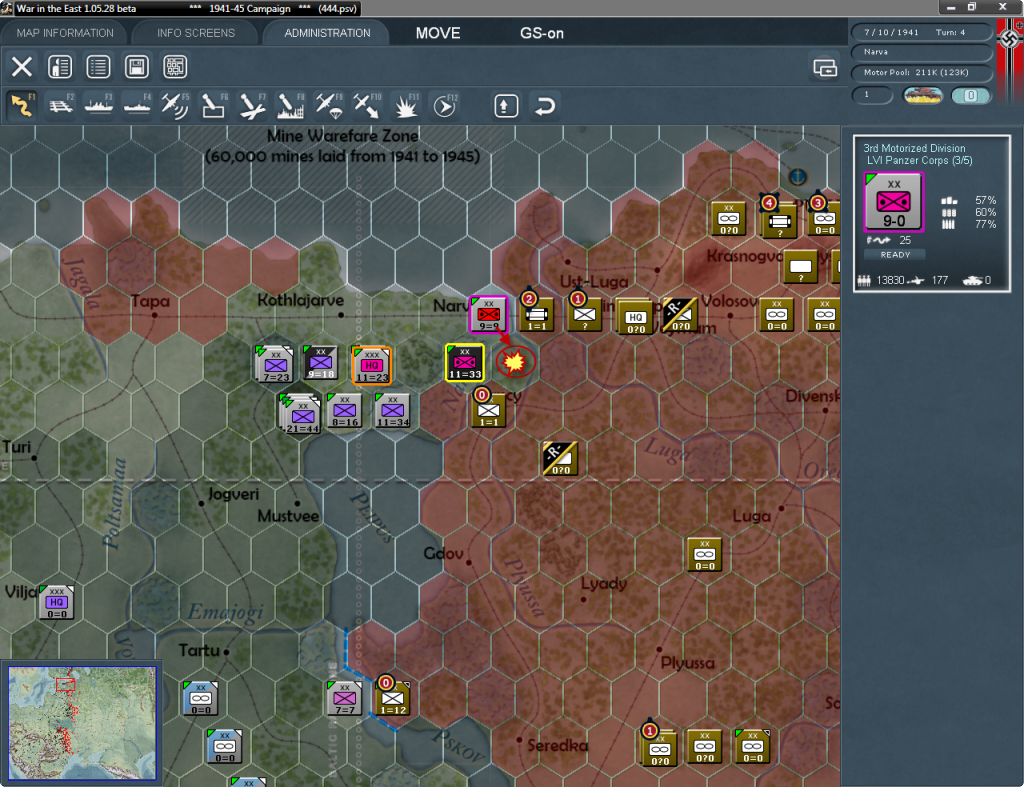1024x787 pixels.
Task: Select the Move mode (F1) icon
Action: [22, 106]
